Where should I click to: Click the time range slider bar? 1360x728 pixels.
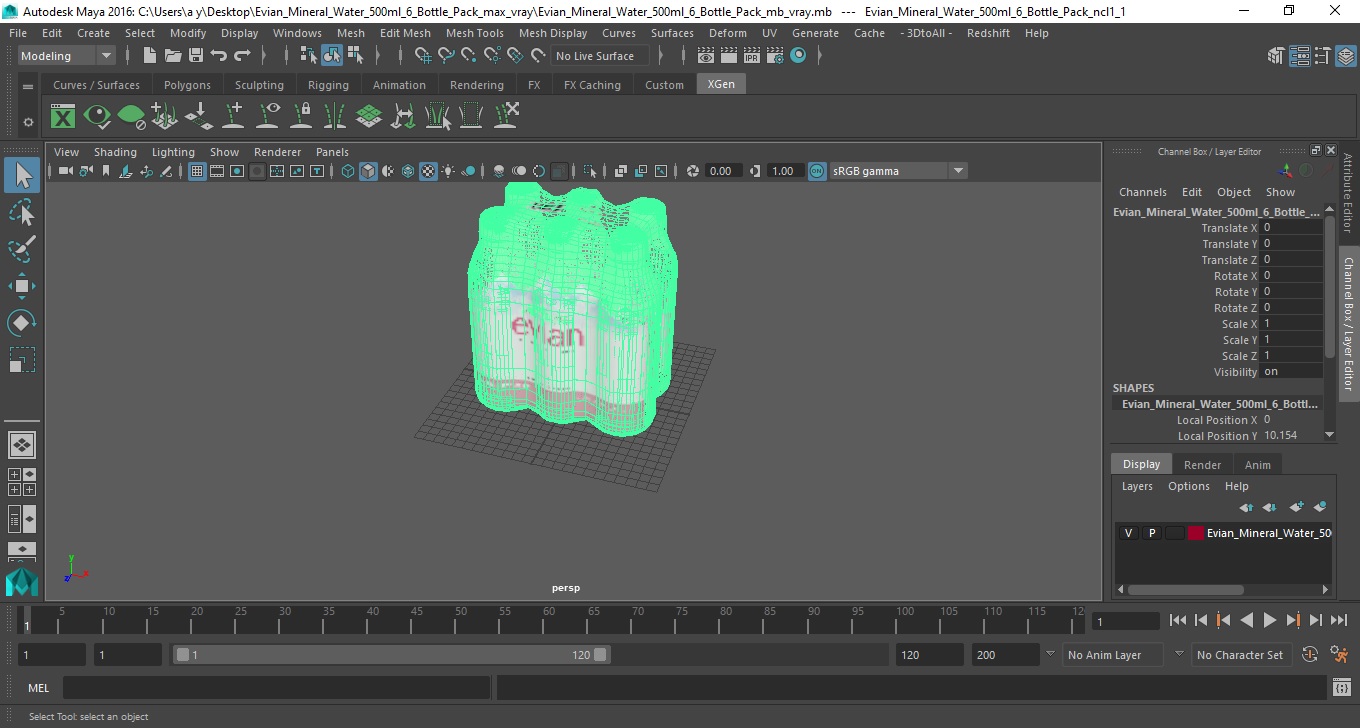click(x=391, y=655)
